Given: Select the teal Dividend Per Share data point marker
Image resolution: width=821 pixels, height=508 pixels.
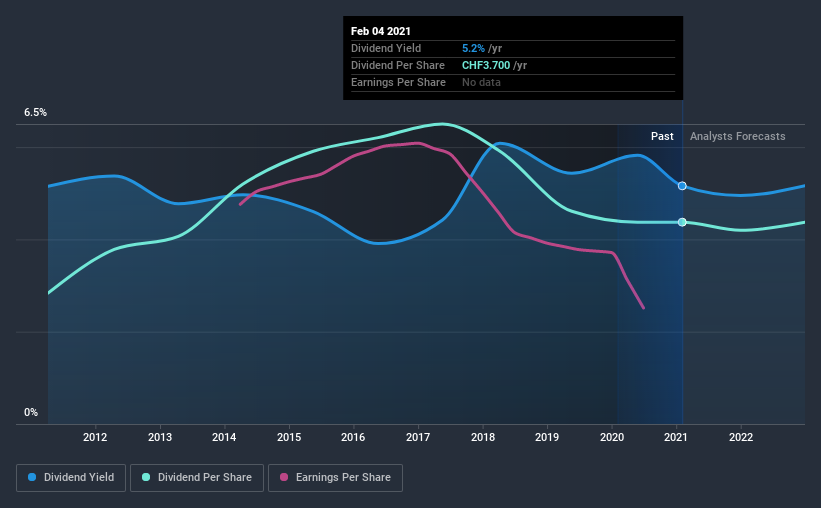Looking at the screenshot, I should 682,222.
